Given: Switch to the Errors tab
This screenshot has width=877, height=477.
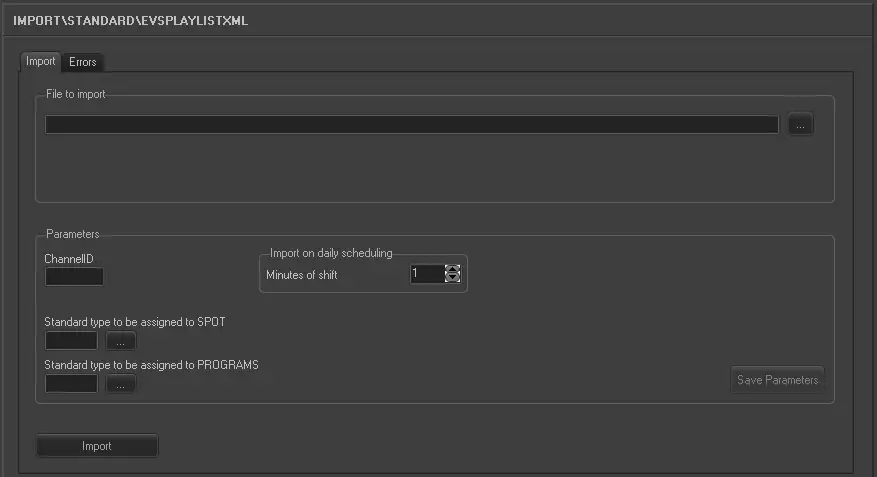Looking at the screenshot, I should (x=83, y=62).
